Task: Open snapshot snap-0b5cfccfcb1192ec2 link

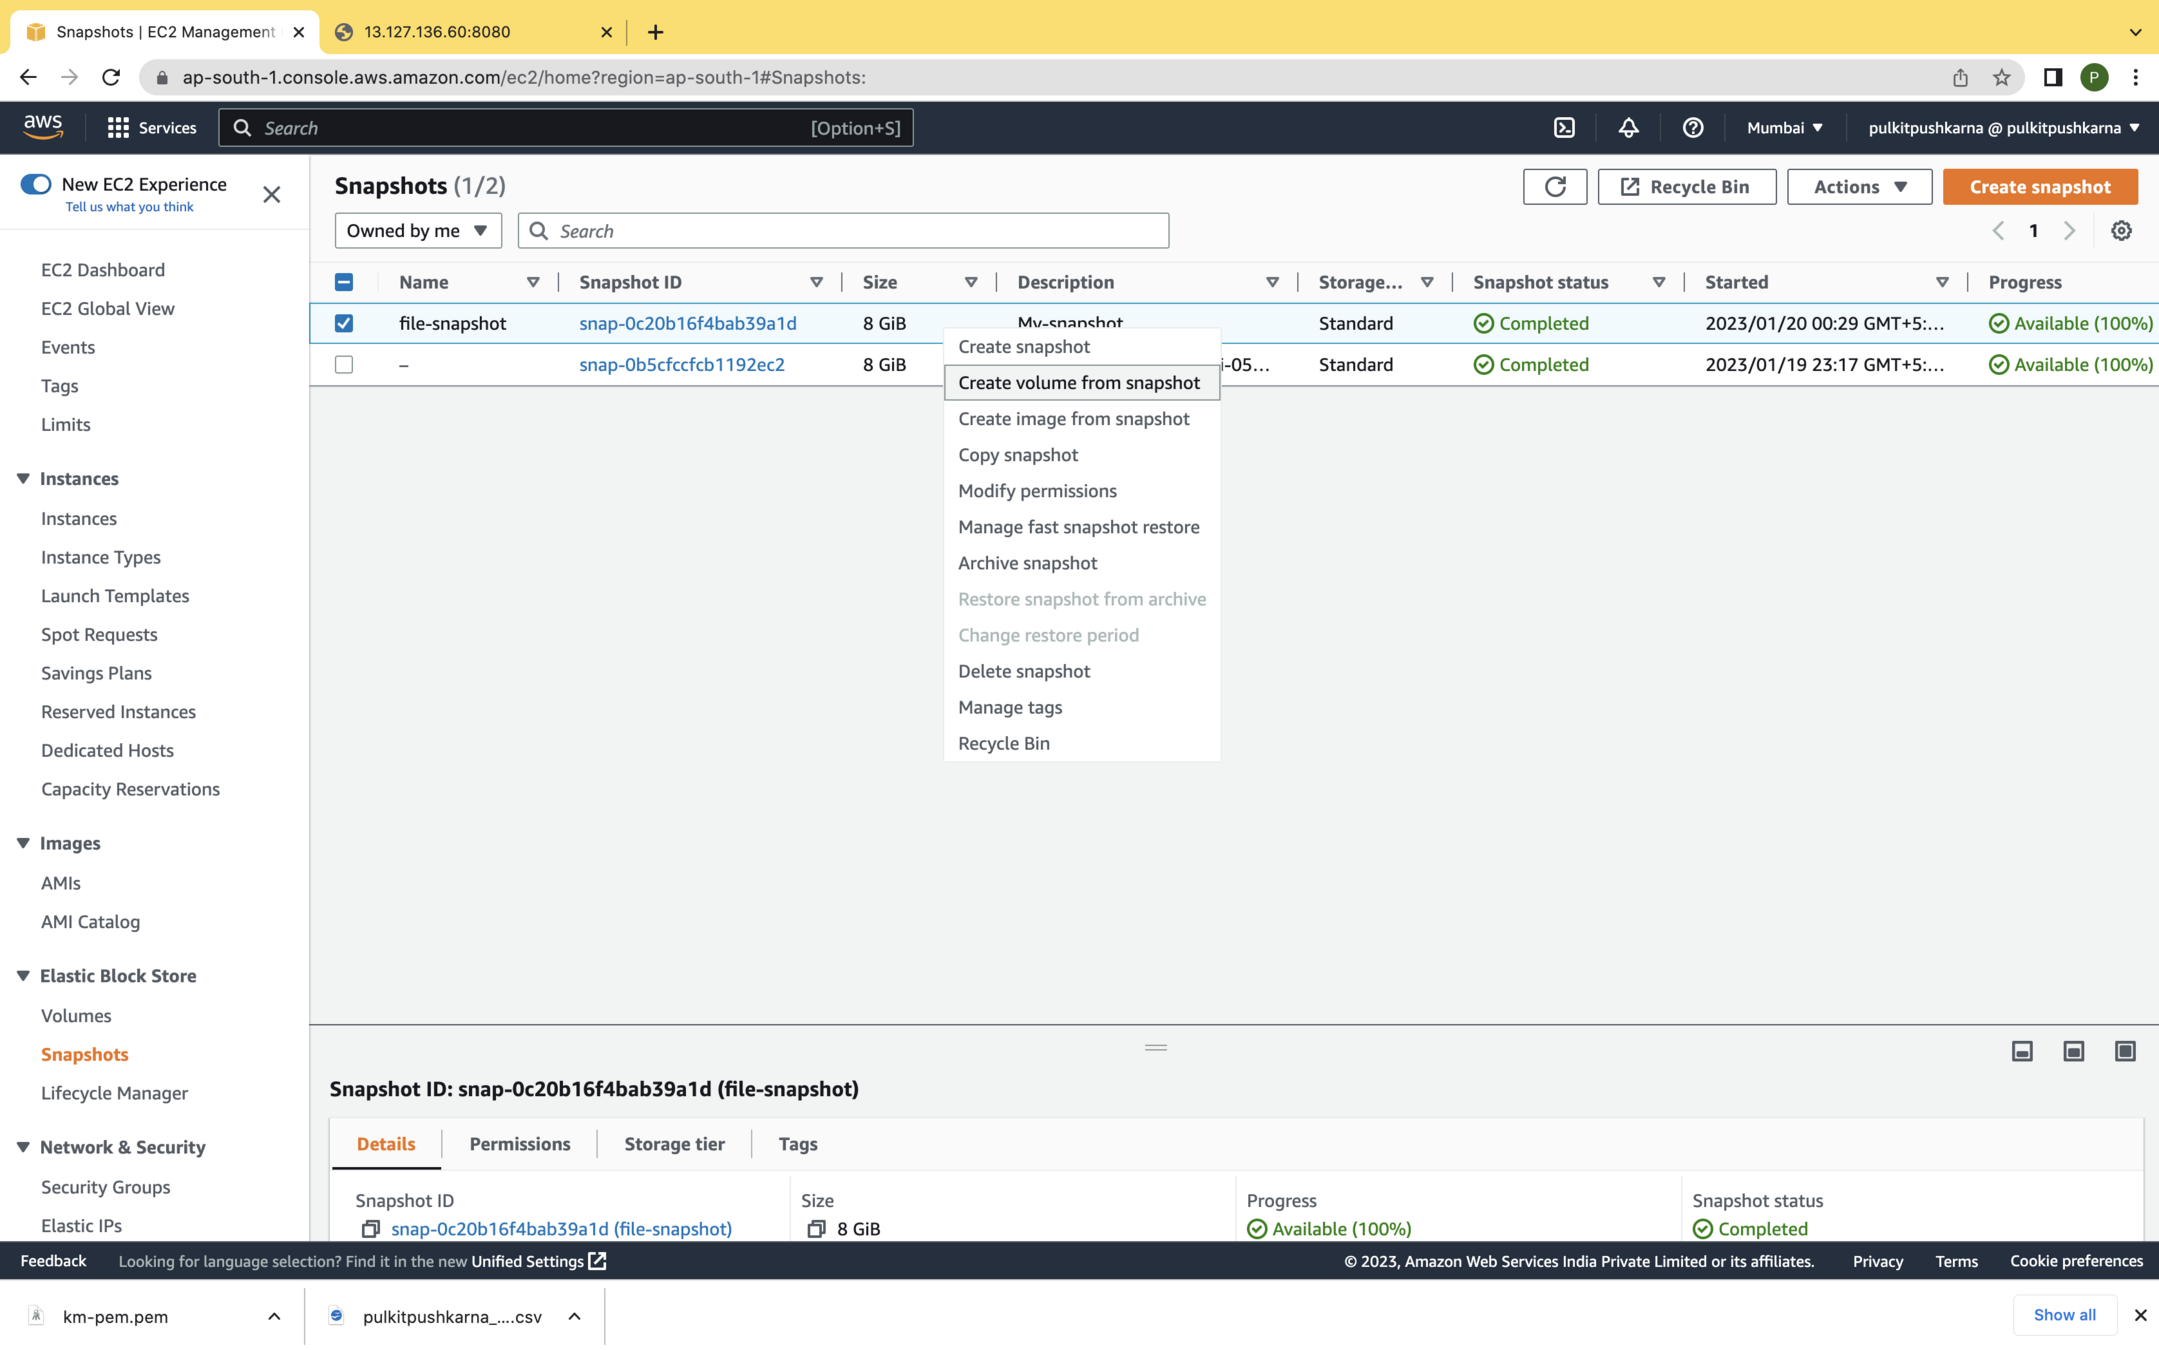Action: click(x=681, y=365)
